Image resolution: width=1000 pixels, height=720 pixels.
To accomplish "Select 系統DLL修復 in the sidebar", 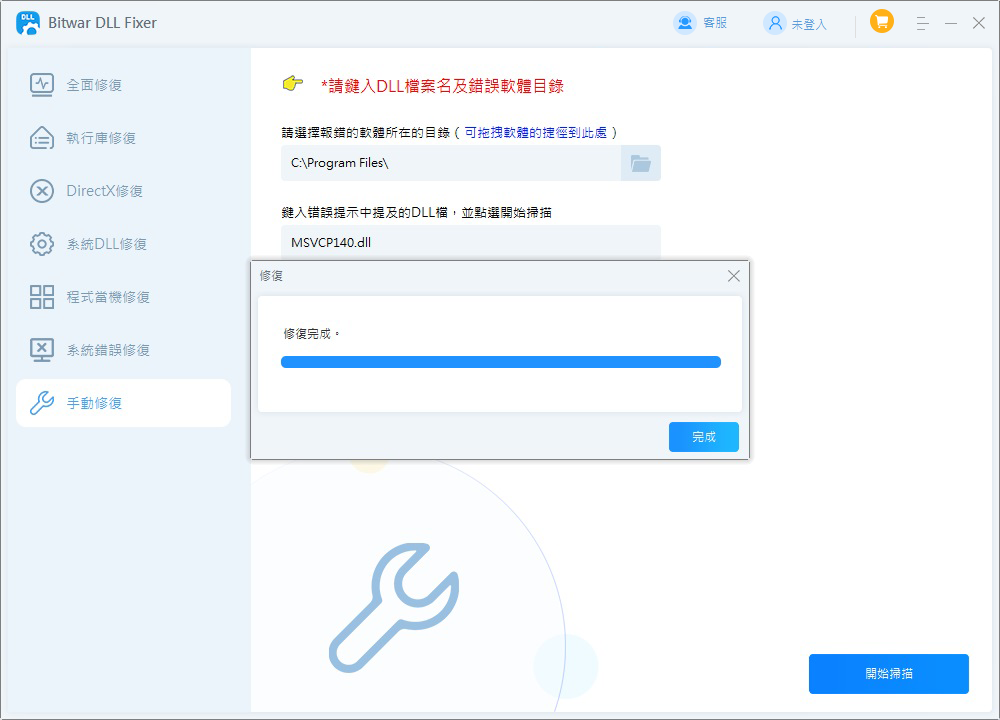I will click(123, 244).
